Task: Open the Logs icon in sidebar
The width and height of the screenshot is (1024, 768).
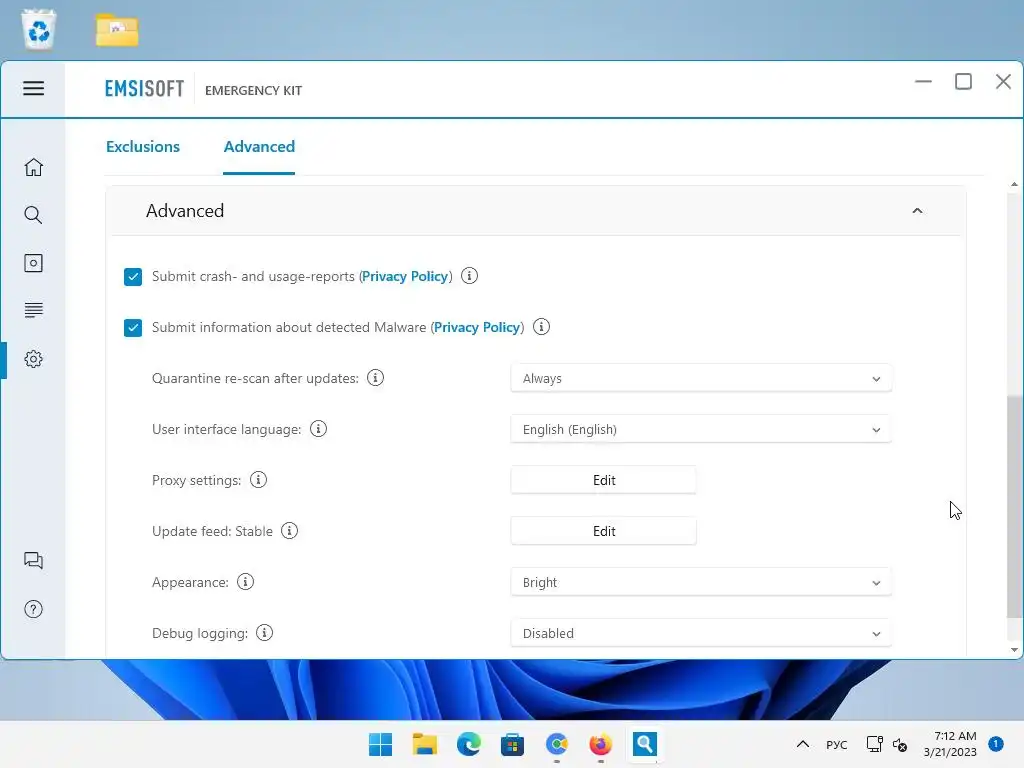Action: pyautogui.click(x=33, y=310)
